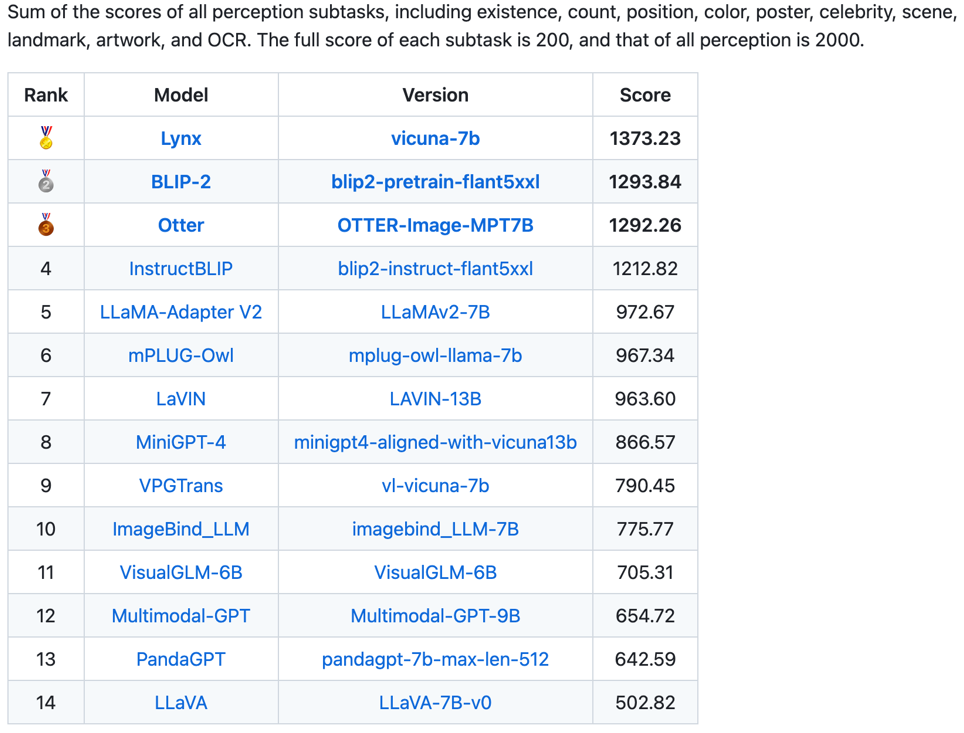964x733 pixels.
Task: Follow the minigpt4-aligned-with-vicuna13b version link
Action: pos(435,442)
